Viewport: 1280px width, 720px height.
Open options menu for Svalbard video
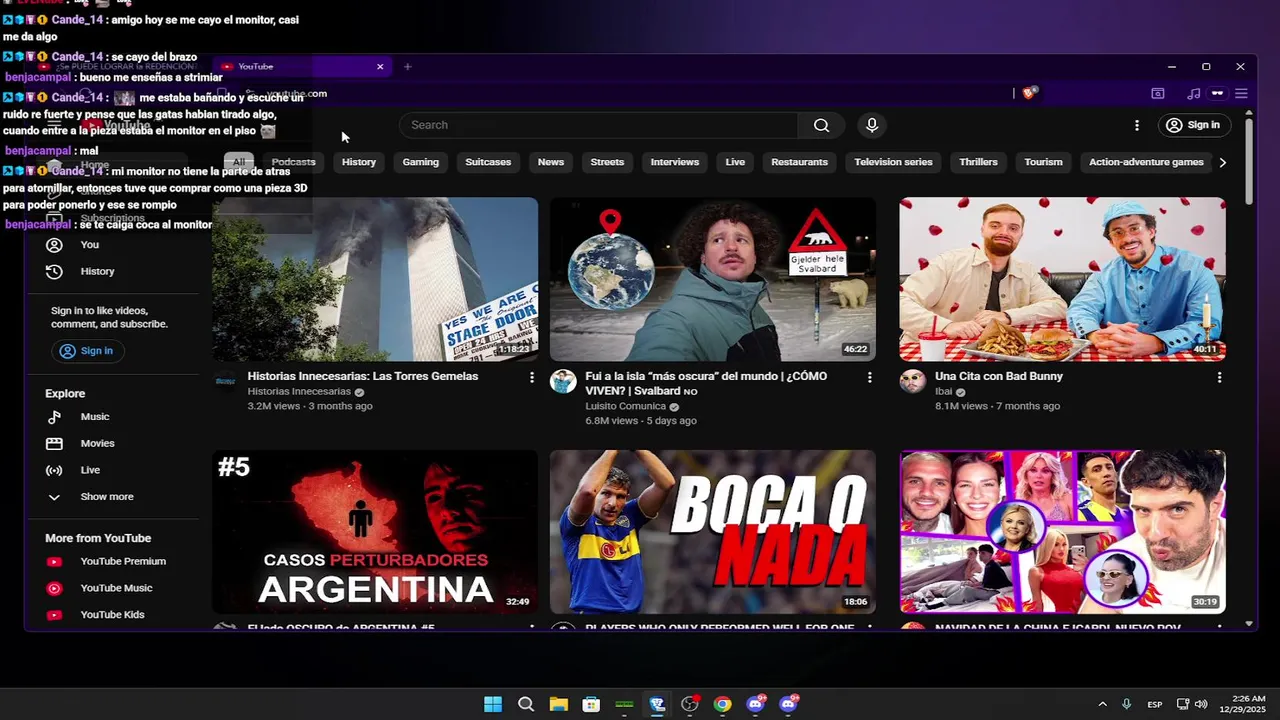(x=869, y=377)
